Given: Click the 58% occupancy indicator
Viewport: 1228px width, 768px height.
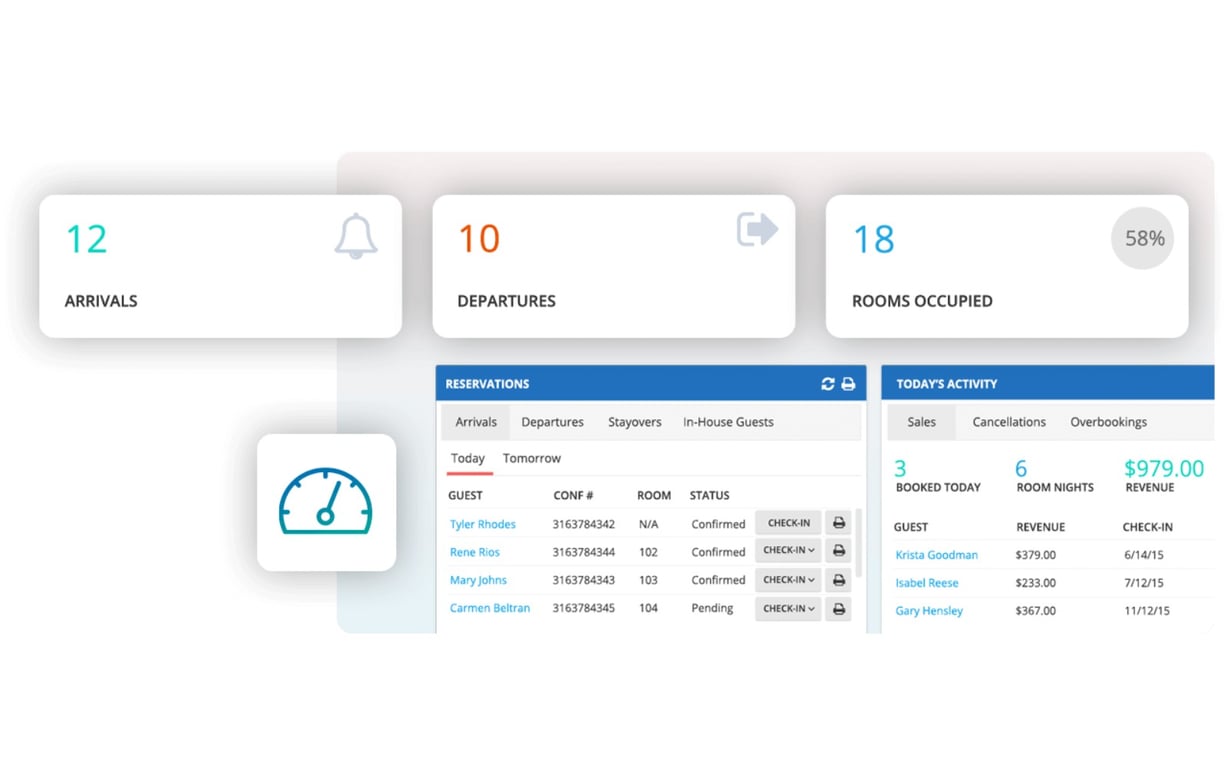Looking at the screenshot, I should pyautogui.click(x=1144, y=238).
